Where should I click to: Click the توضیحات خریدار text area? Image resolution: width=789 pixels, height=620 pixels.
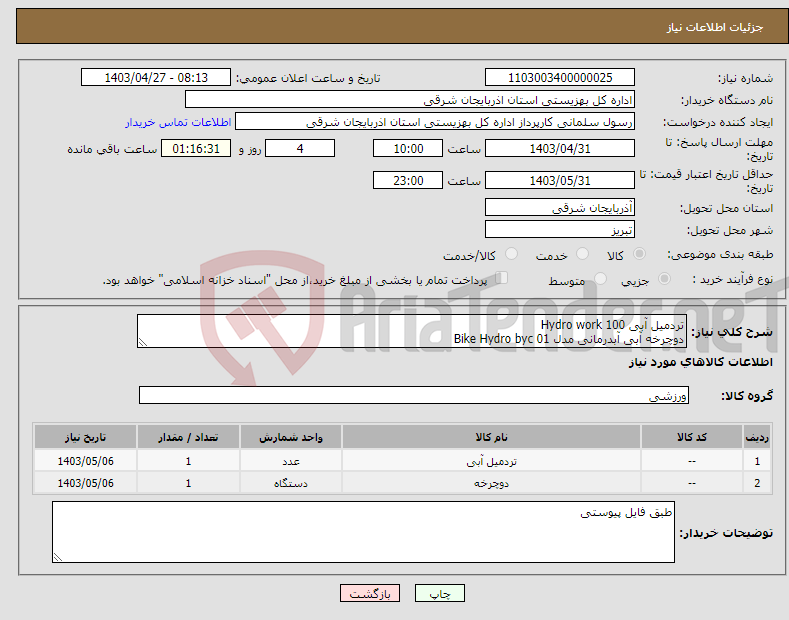click(363, 532)
